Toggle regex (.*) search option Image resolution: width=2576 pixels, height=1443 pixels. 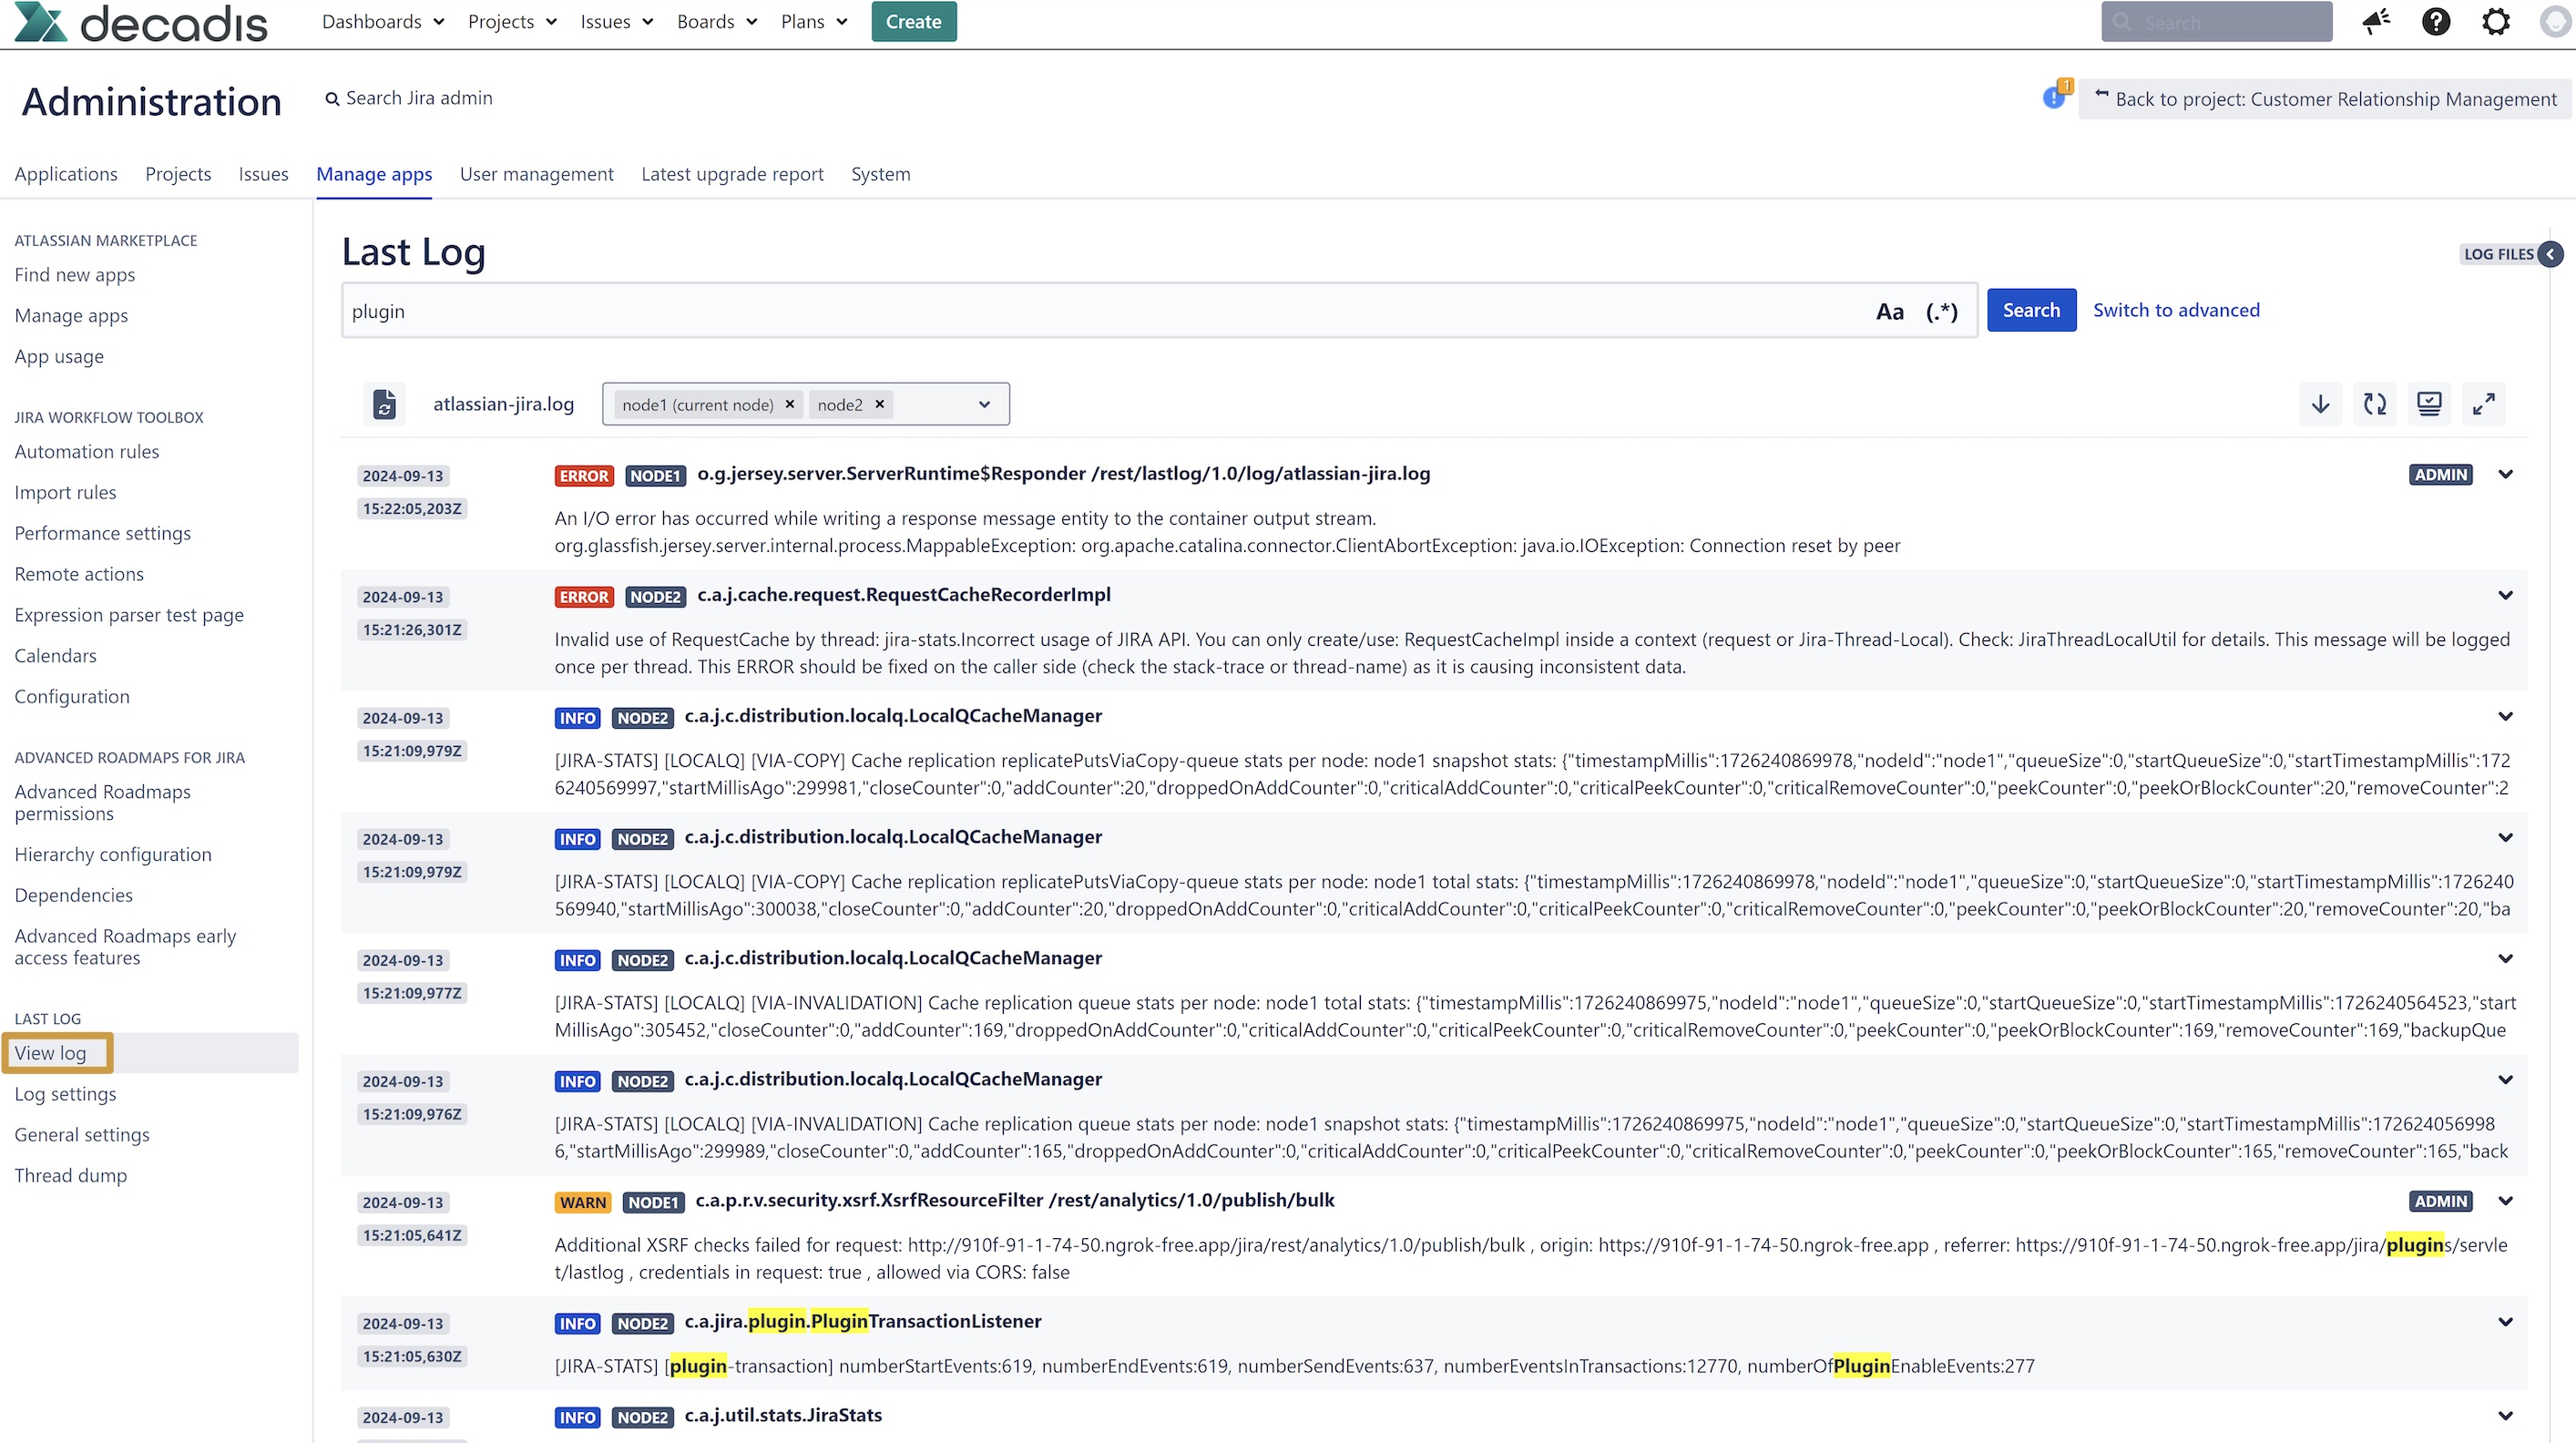pos(1941,312)
